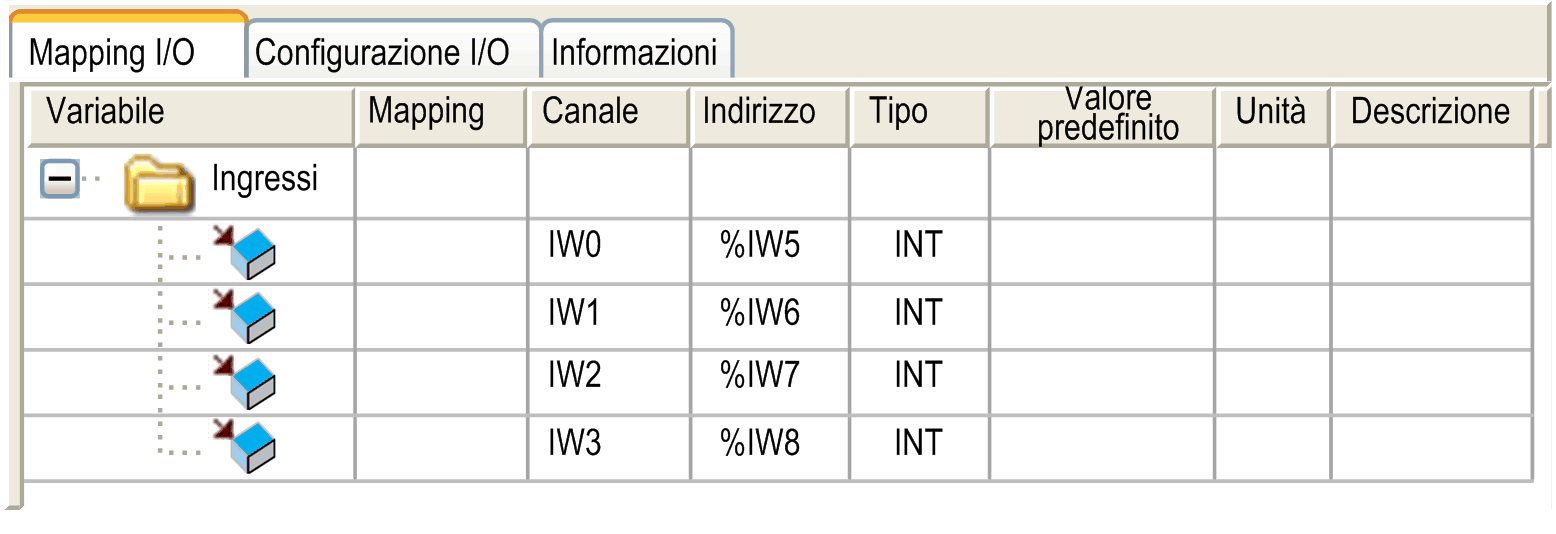1556x534 pixels.
Task: Switch to the Mapping I/O tab
Action: [112, 53]
